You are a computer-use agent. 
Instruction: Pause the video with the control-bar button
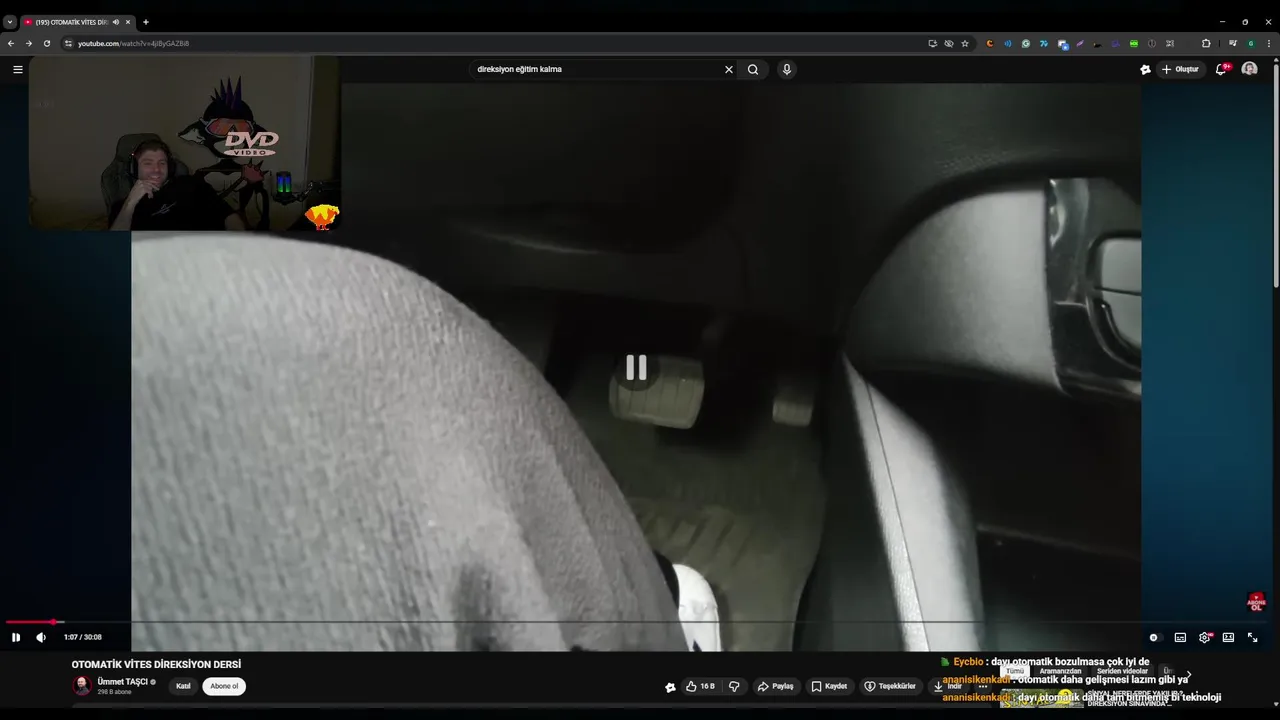16,637
